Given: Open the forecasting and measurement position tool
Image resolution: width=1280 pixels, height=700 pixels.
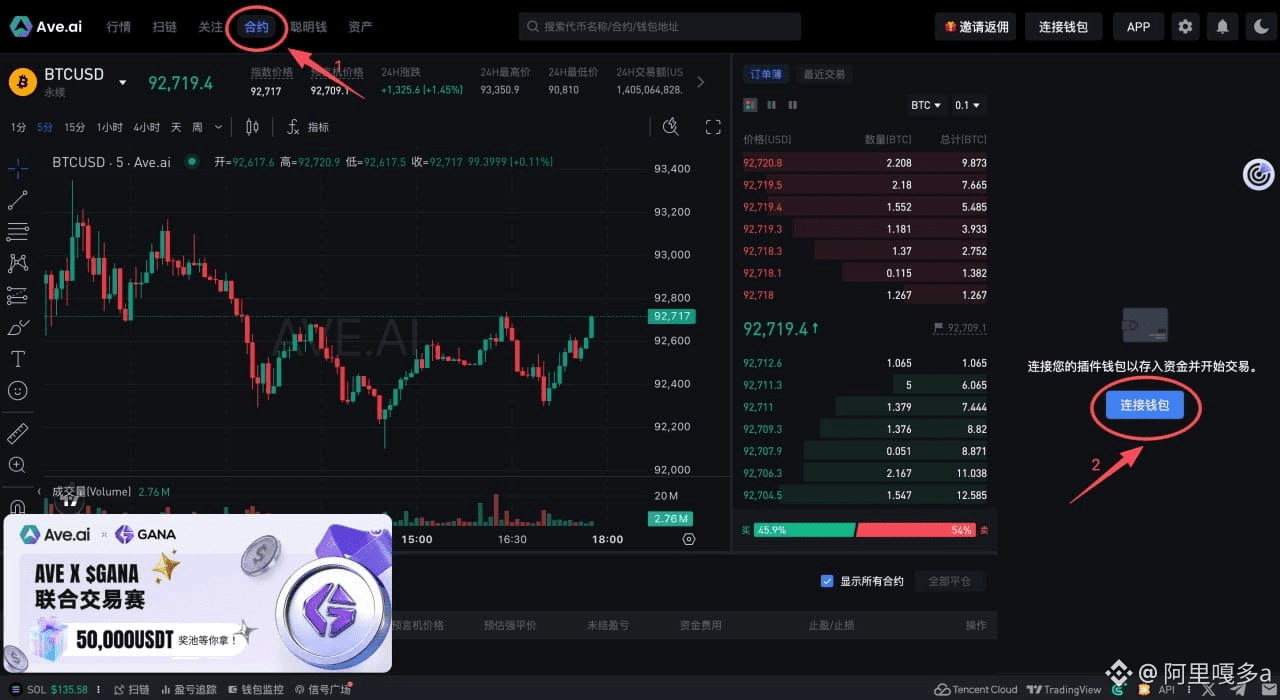Looking at the screenshot, I should pyautogui.click(x=17, y=295).
